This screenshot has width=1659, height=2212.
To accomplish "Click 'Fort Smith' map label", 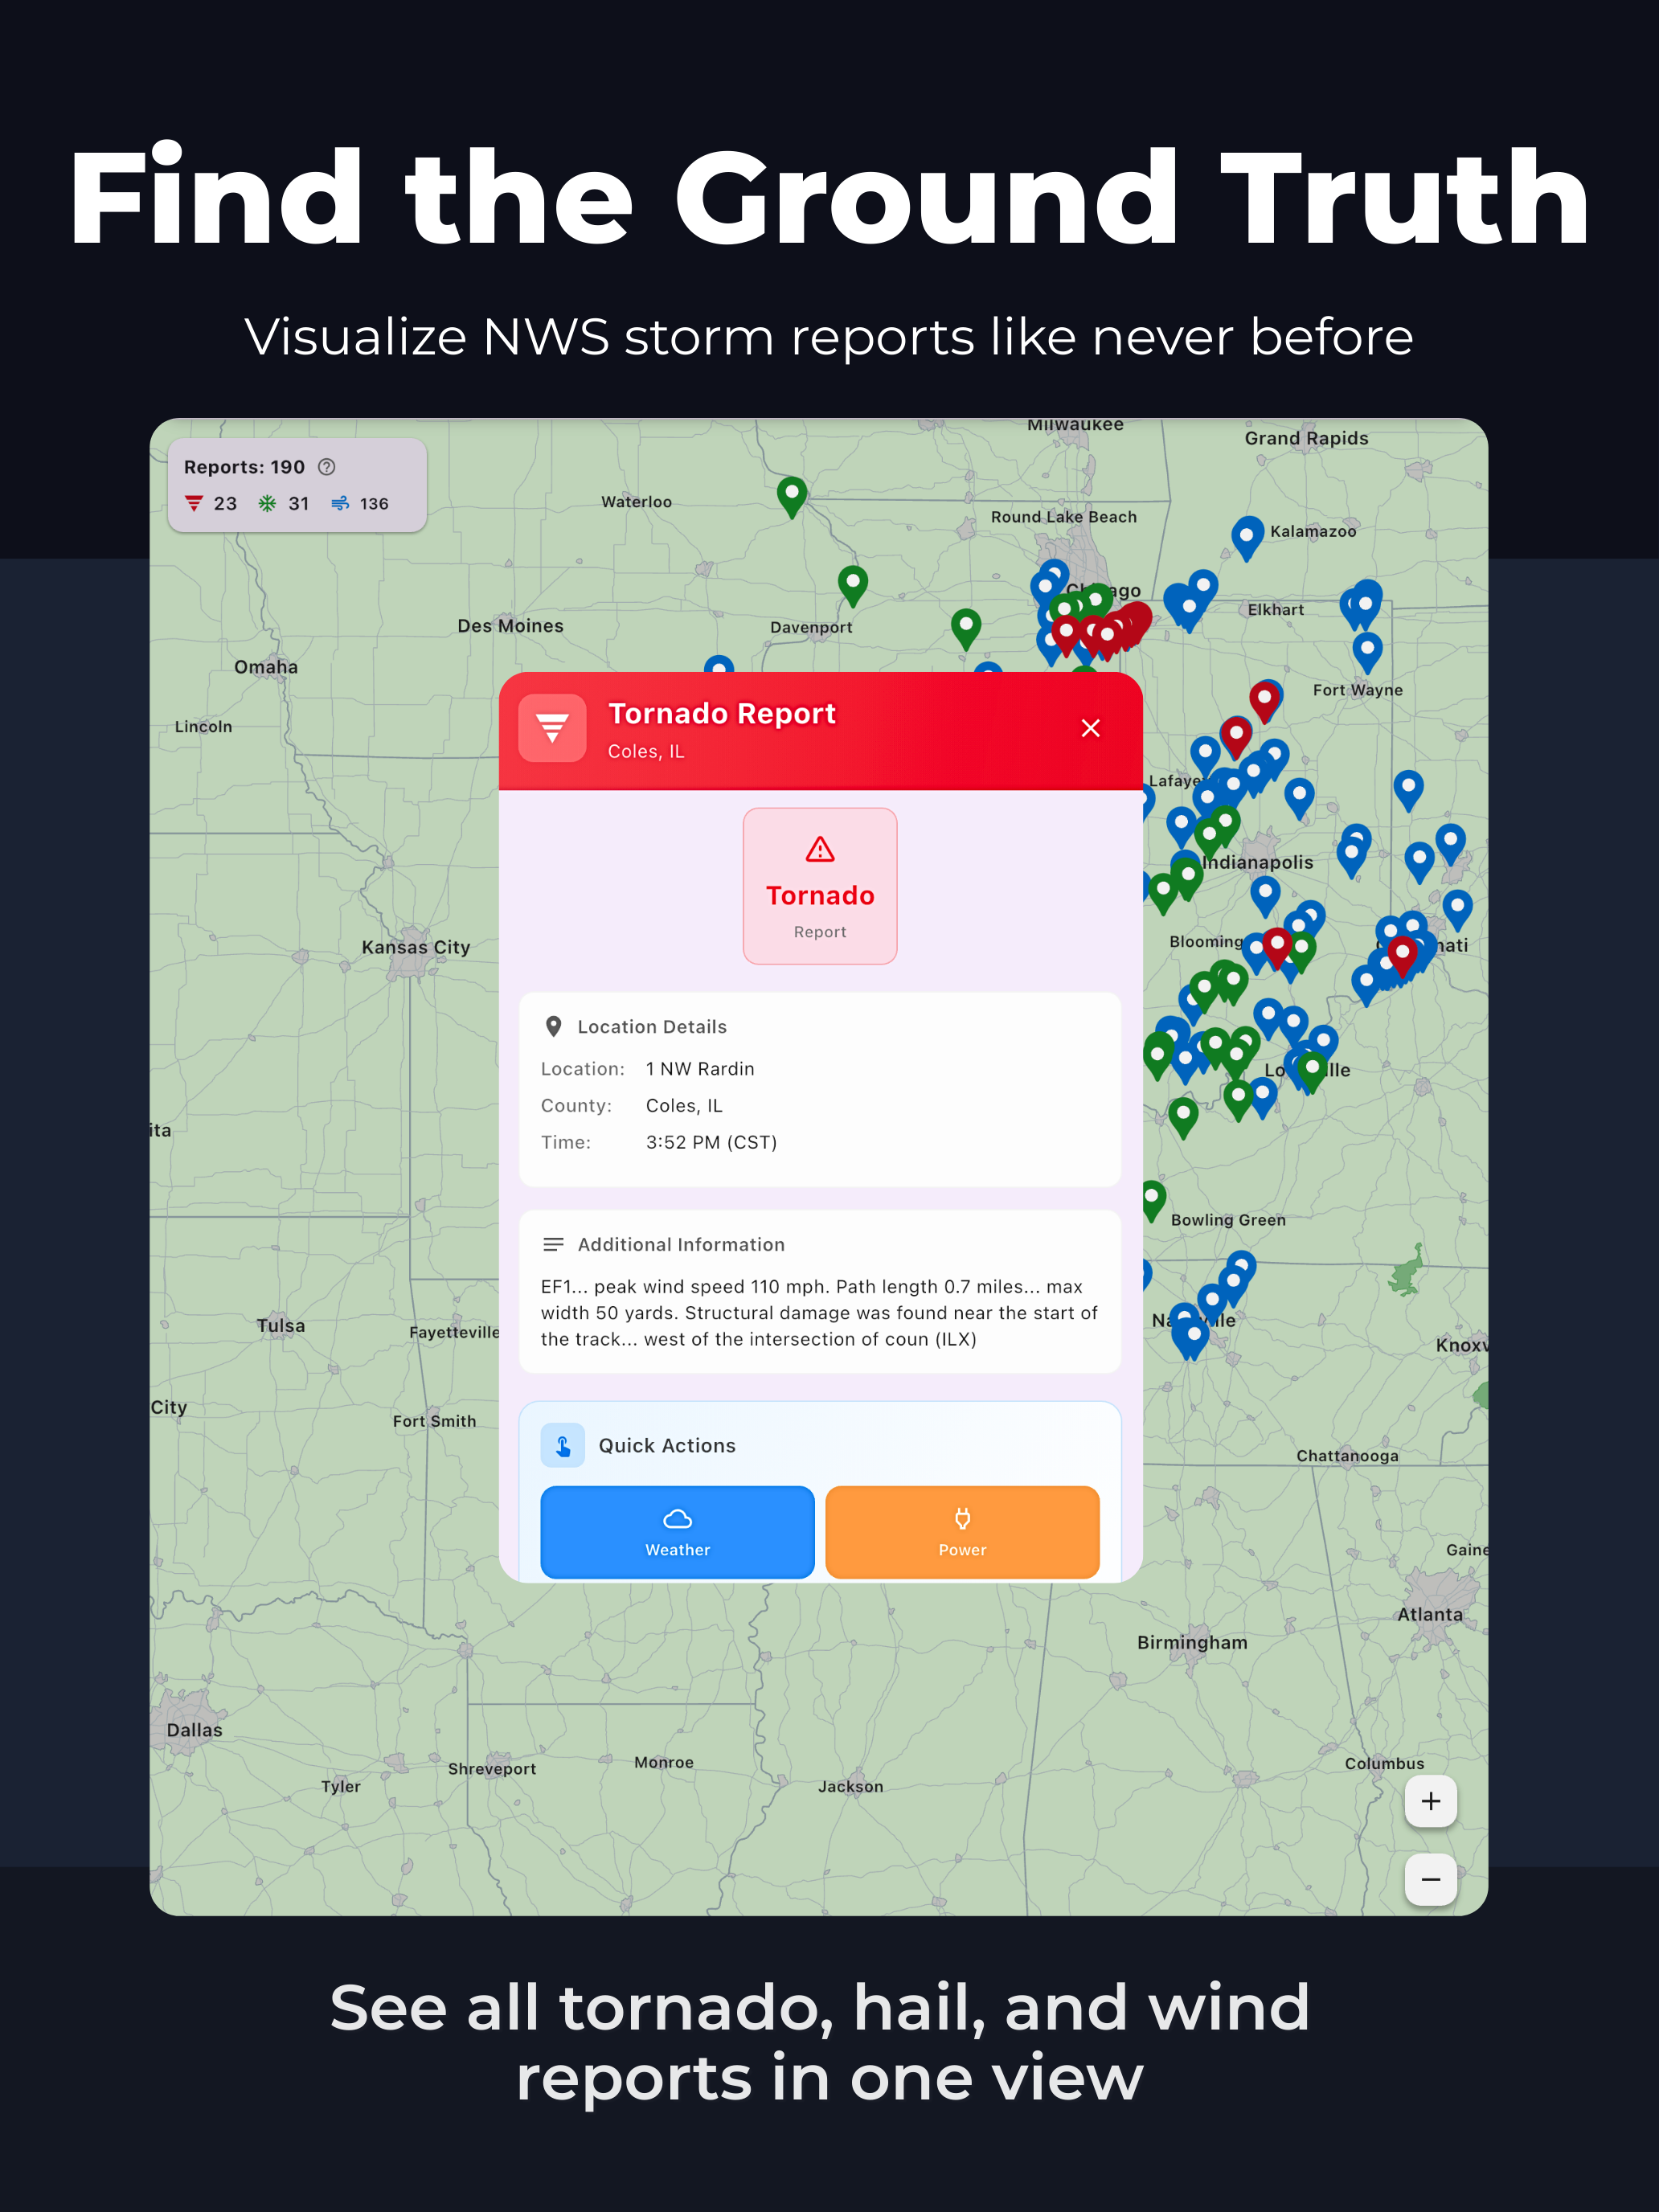I will coord(434,1421).
